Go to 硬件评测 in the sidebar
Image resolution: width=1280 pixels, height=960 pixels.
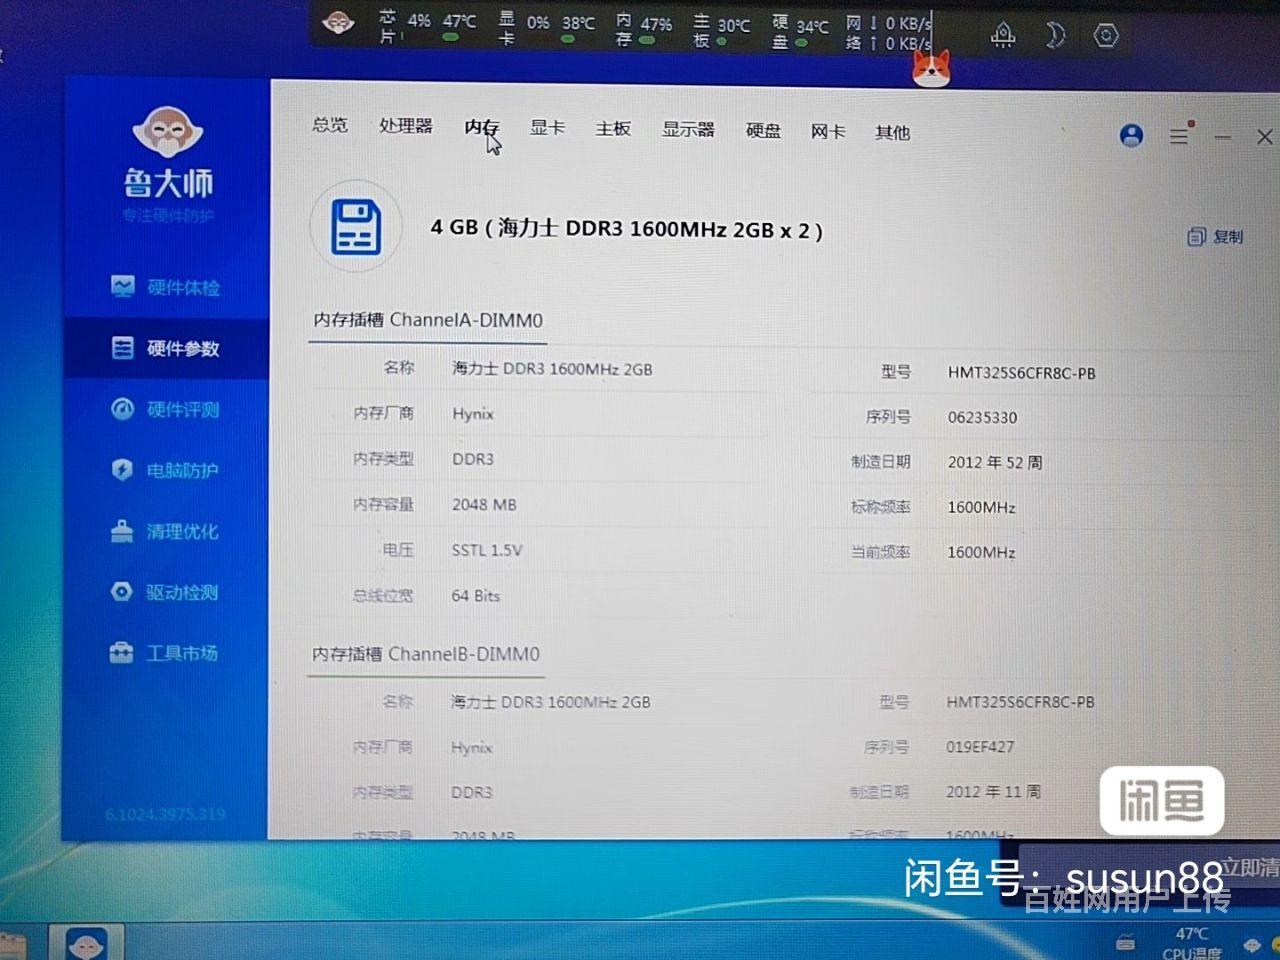pos(166,409)
